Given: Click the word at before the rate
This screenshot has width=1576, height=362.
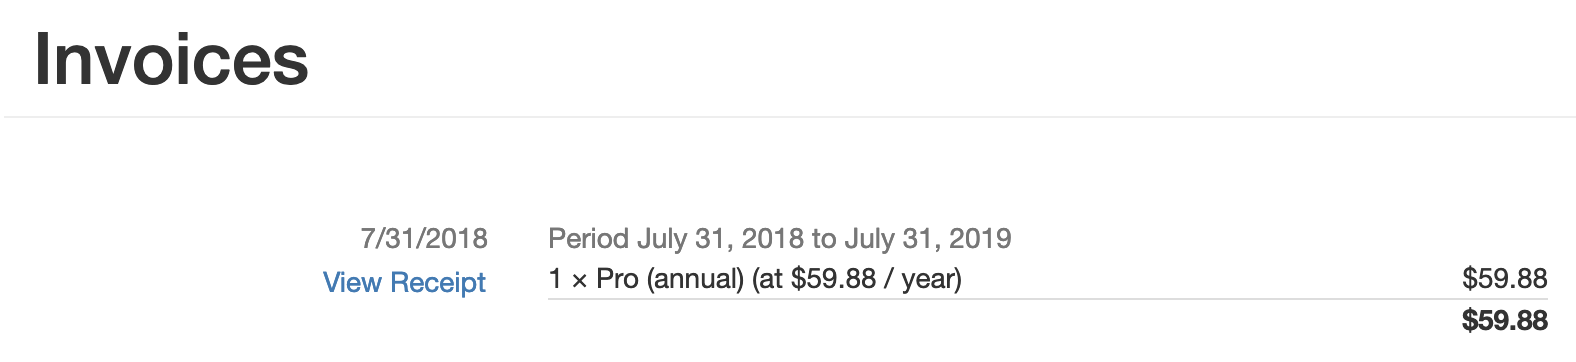Looking at the screenshot, I should (x=770, y=279).
